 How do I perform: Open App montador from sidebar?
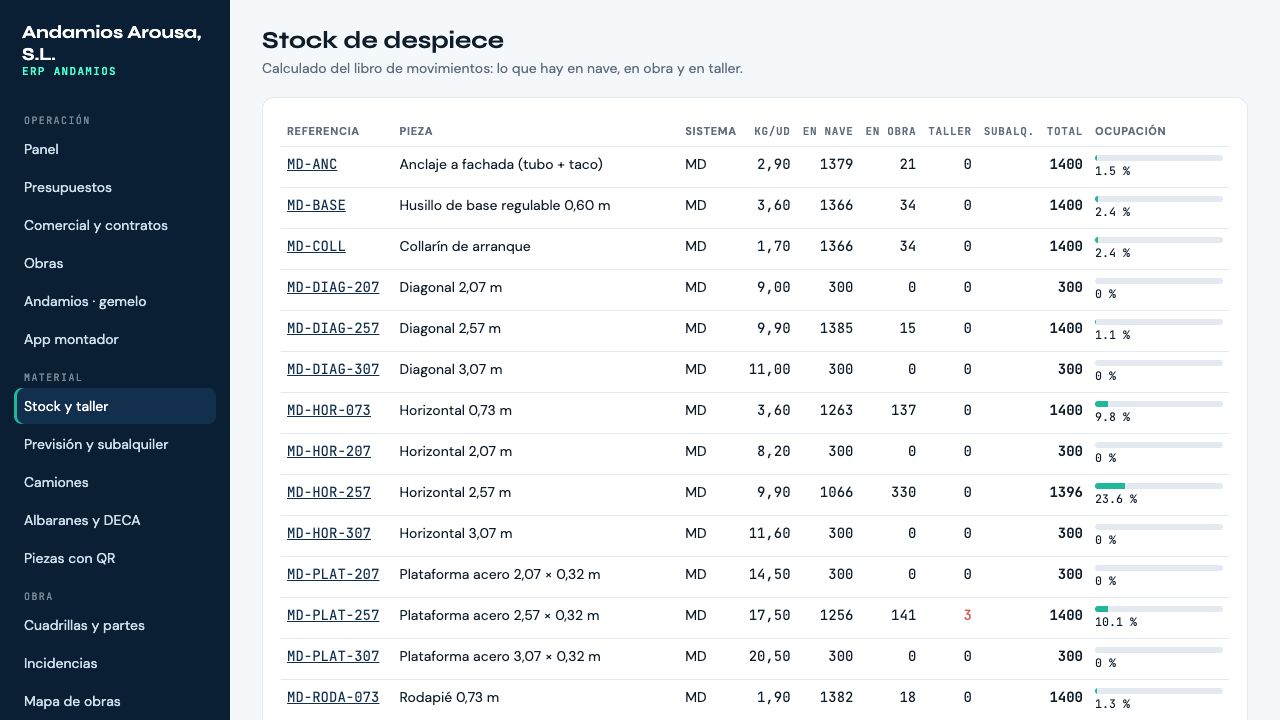(x=115, y=339)
